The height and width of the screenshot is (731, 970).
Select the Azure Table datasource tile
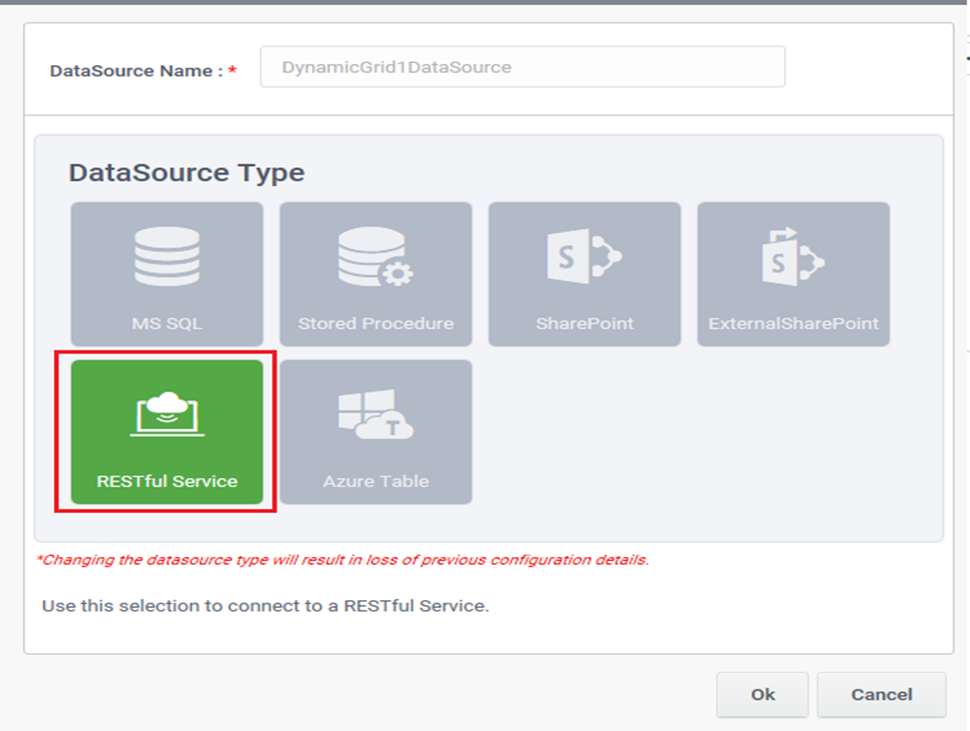click(x=376, y=432)
